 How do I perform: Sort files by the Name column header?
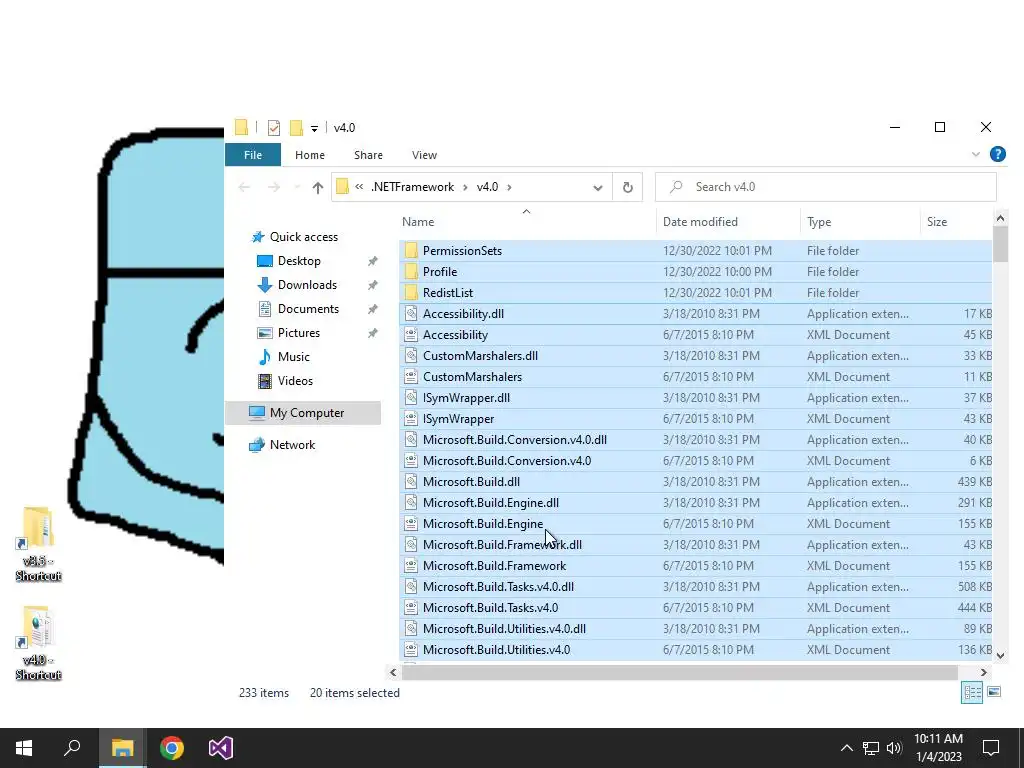(526, 222)
